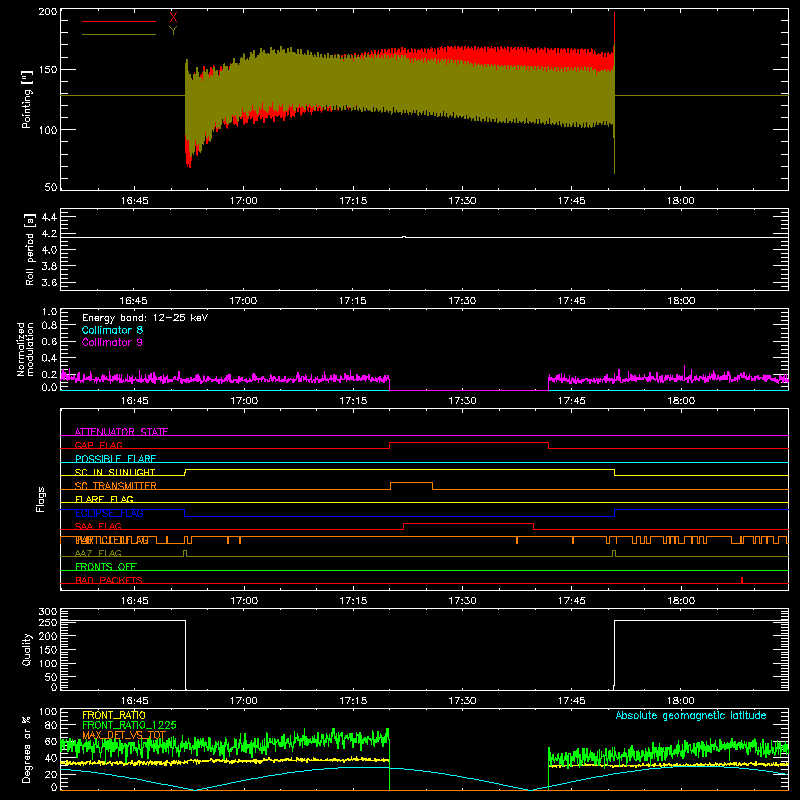Click the yellow FLARE_FLAG label

[104, 499]
